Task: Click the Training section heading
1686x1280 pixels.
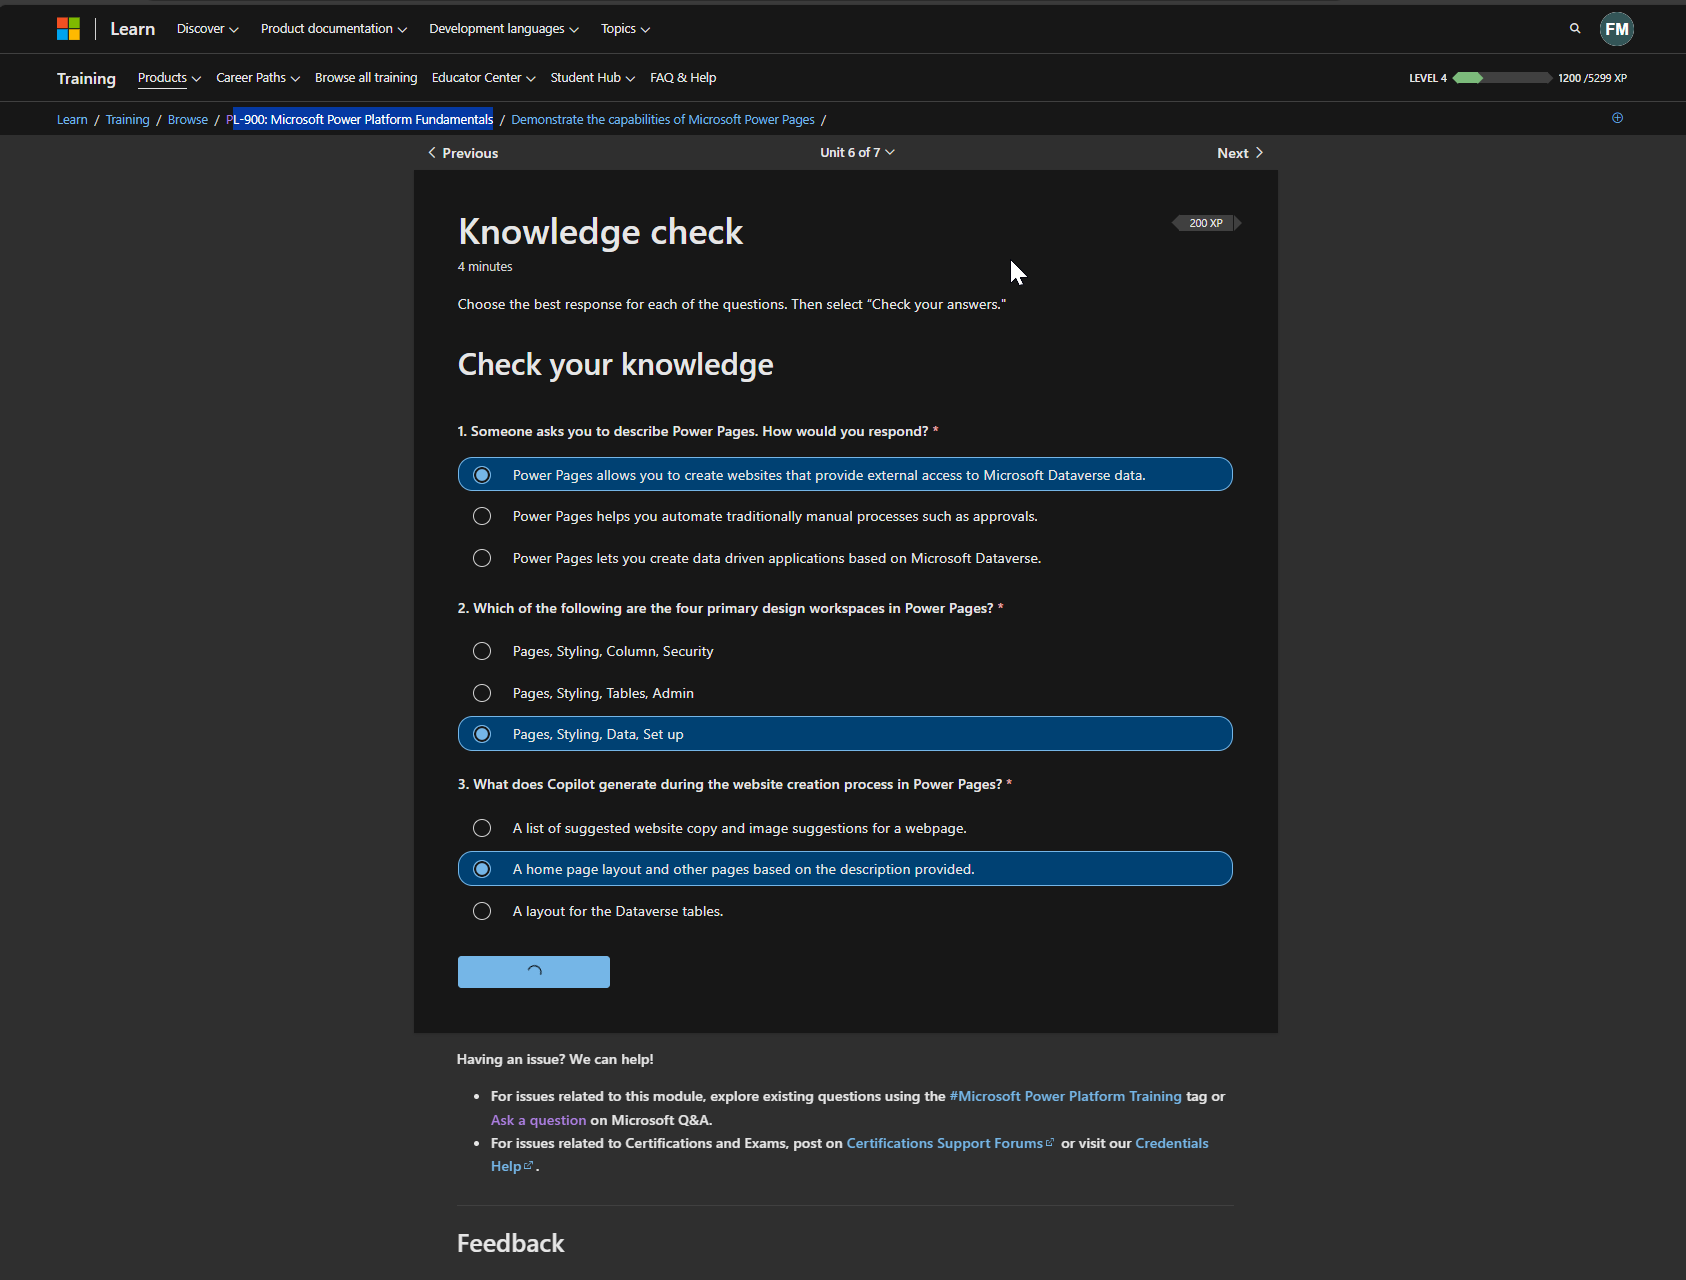Action: pos(86,78)
